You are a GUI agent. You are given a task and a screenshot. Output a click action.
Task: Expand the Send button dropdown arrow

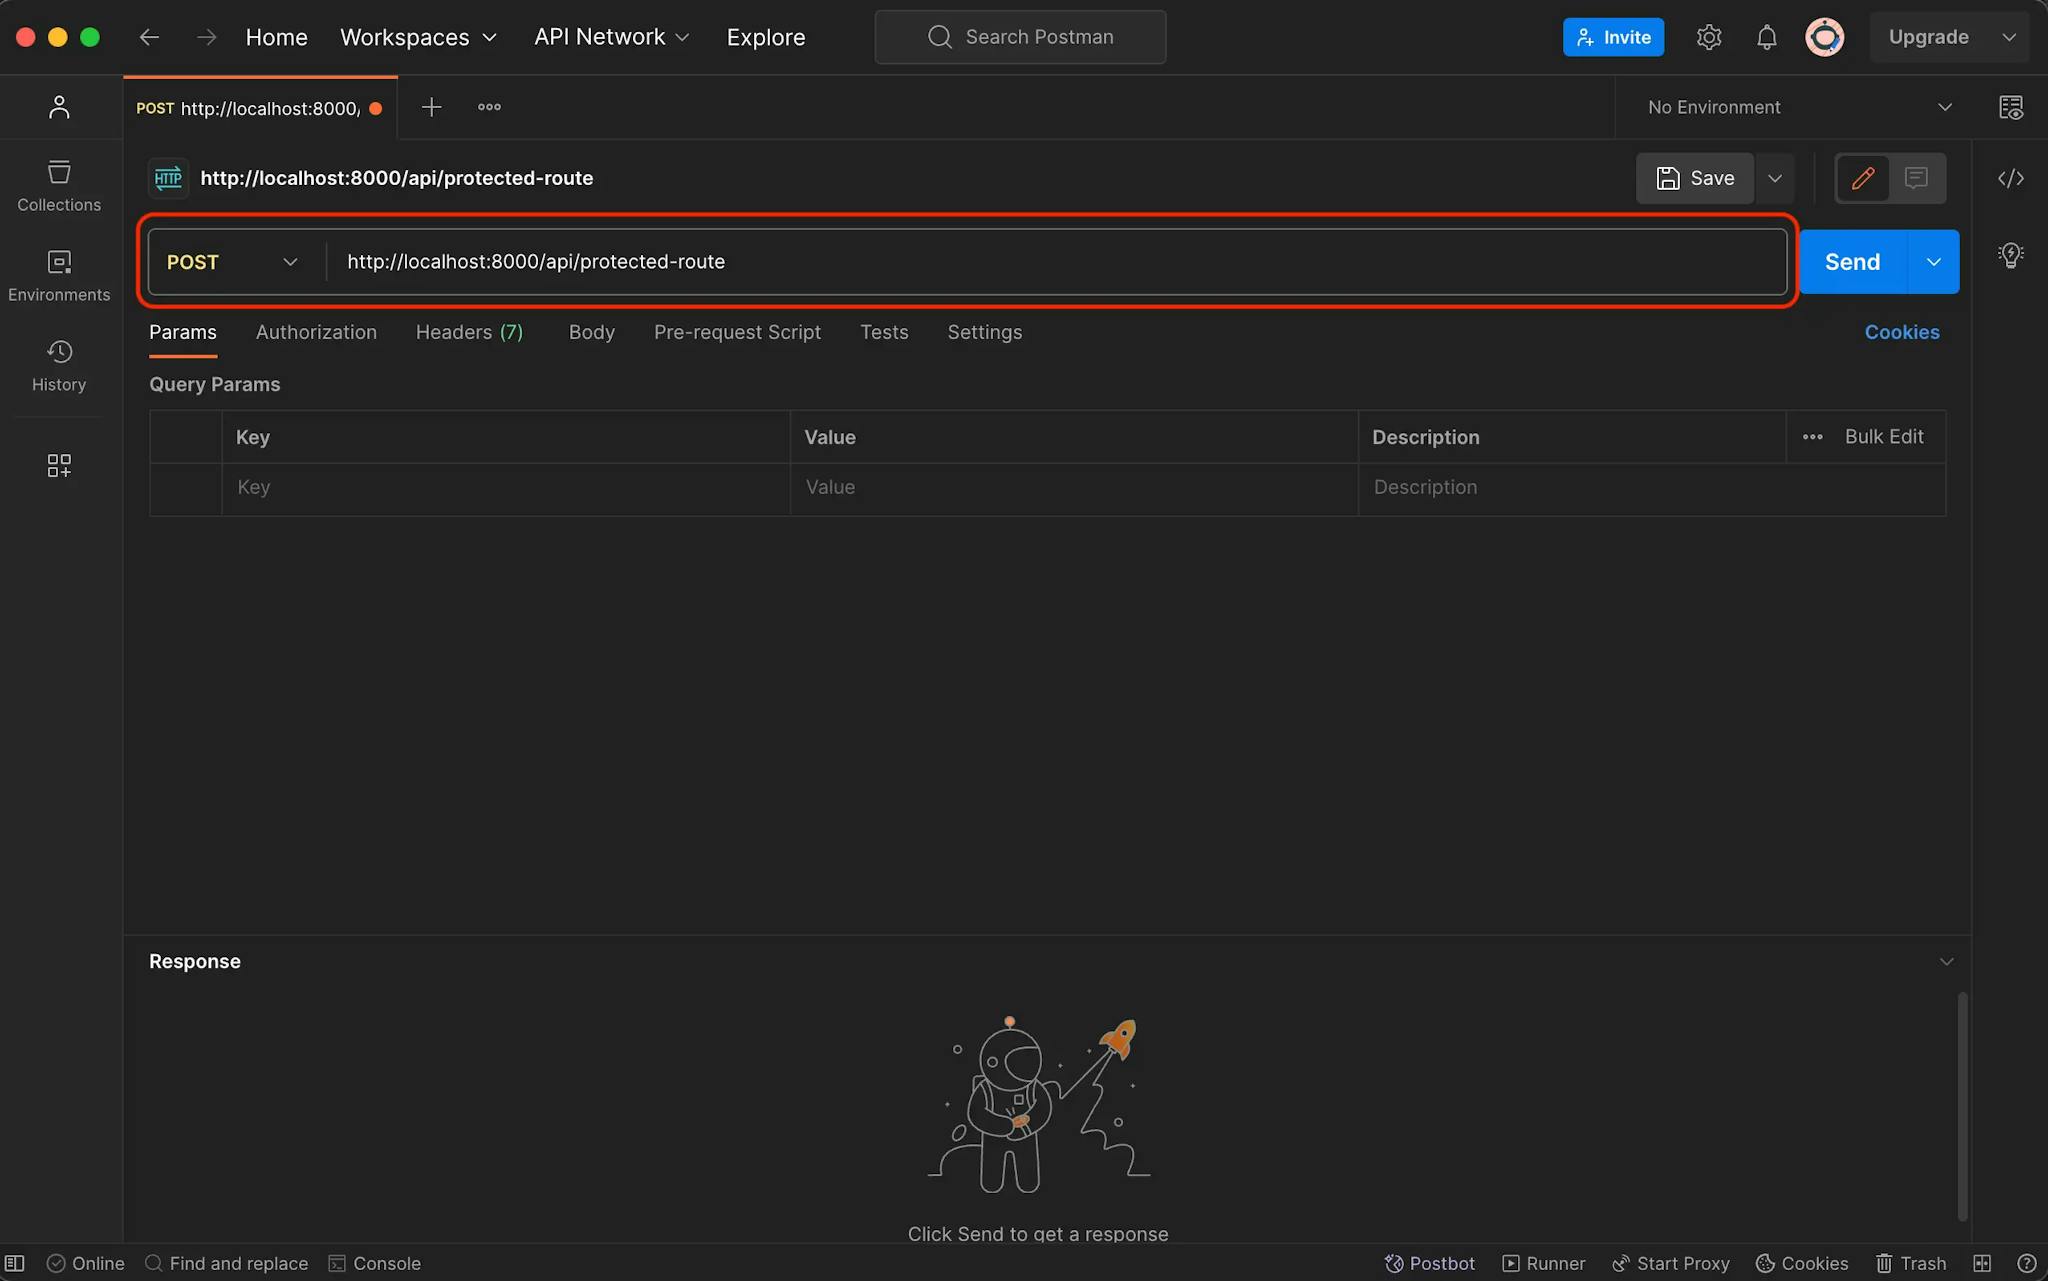pos(1933,261)
